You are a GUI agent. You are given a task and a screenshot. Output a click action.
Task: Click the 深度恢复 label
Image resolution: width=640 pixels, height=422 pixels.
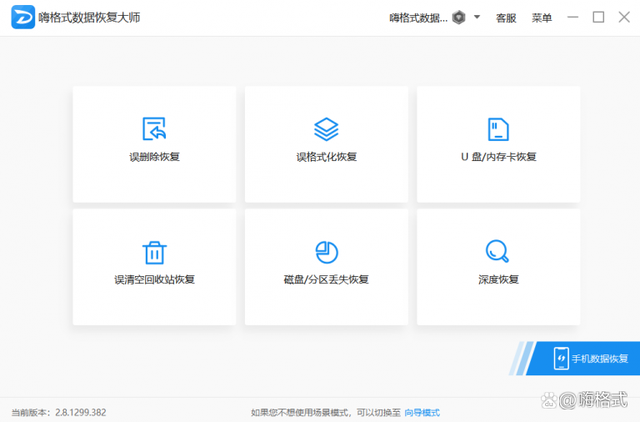click(498, 280)
